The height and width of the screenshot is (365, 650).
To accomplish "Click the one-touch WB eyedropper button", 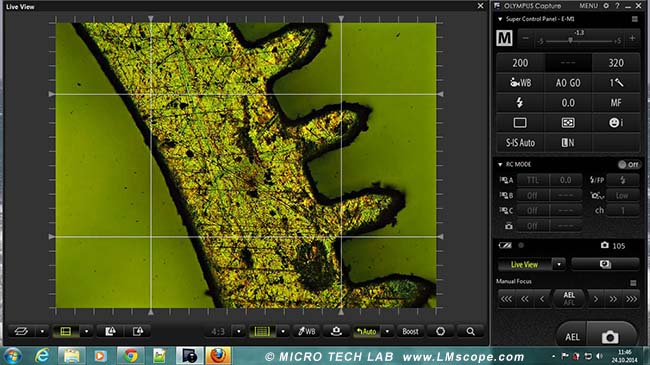I will 307,331.
